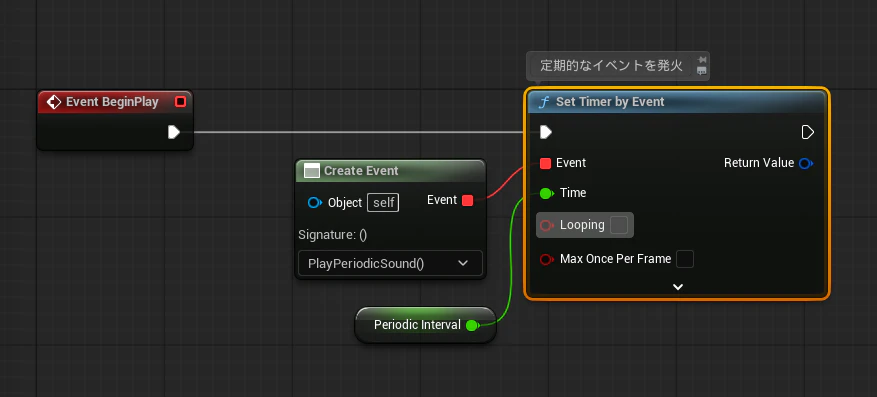This screenshot has height=397, width=877.
Task: Click the Event BeginPlay node diamond icon
Action: pyautogui.click(x=54, y=102)
